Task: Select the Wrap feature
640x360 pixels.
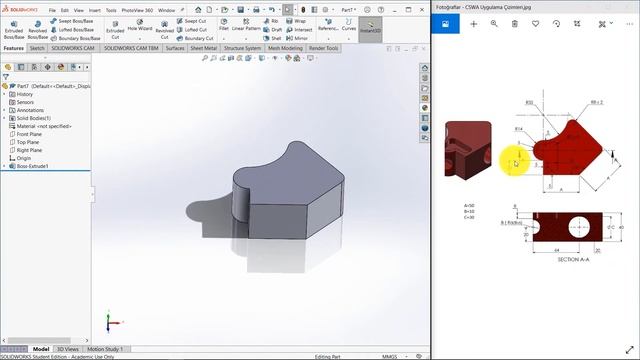Action: pyautogui.click(x=296, y=21)
